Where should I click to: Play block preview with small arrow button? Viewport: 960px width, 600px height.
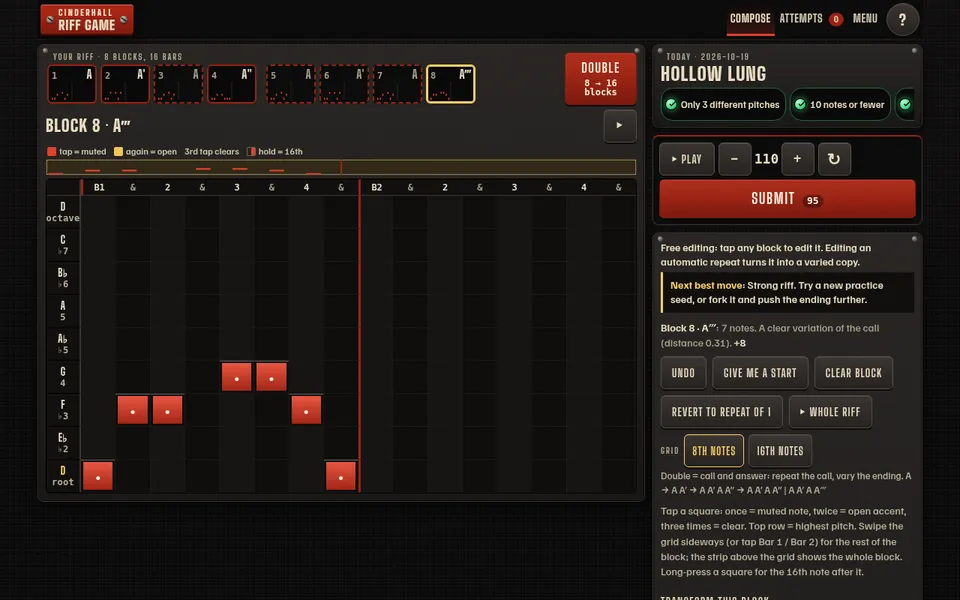pos(620,126)
